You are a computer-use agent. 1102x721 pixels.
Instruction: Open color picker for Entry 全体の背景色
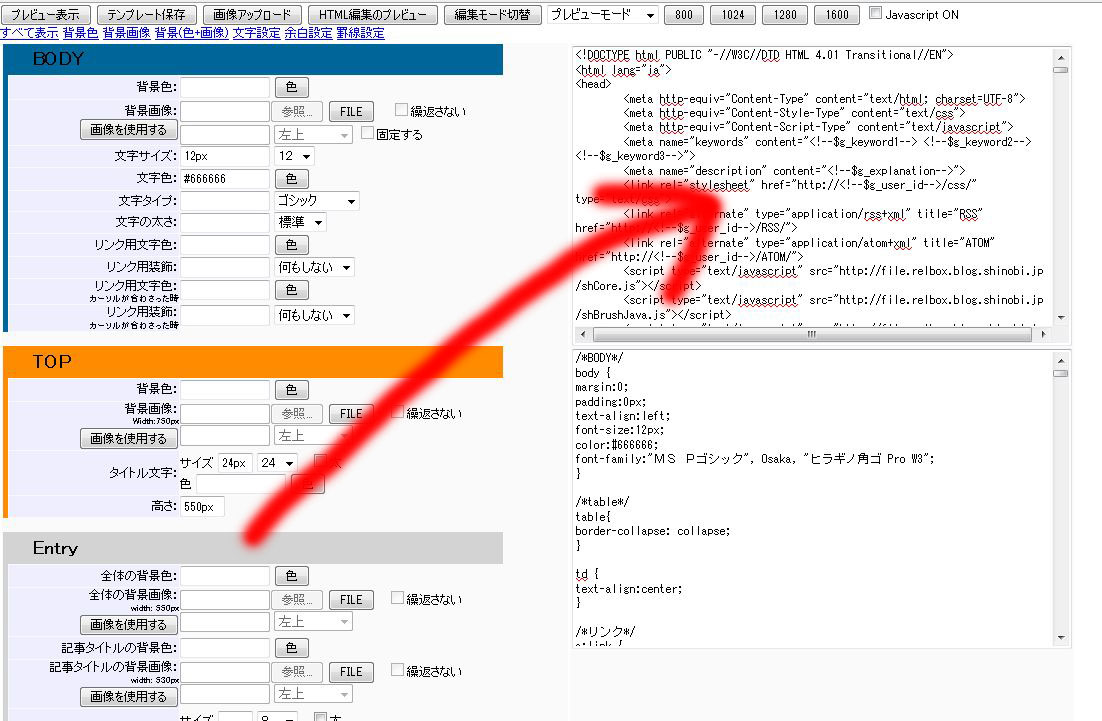292,576
